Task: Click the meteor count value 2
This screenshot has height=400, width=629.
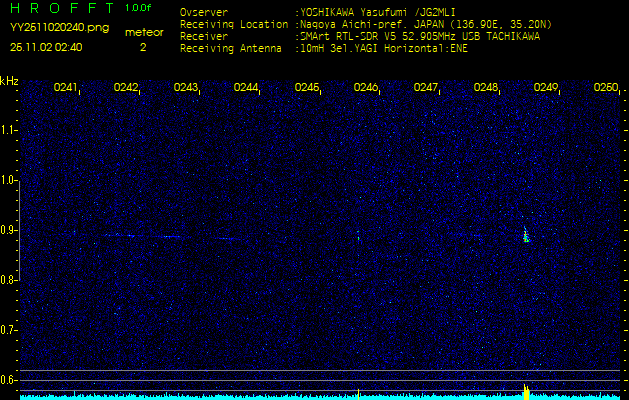Action: tap(142, 46)
